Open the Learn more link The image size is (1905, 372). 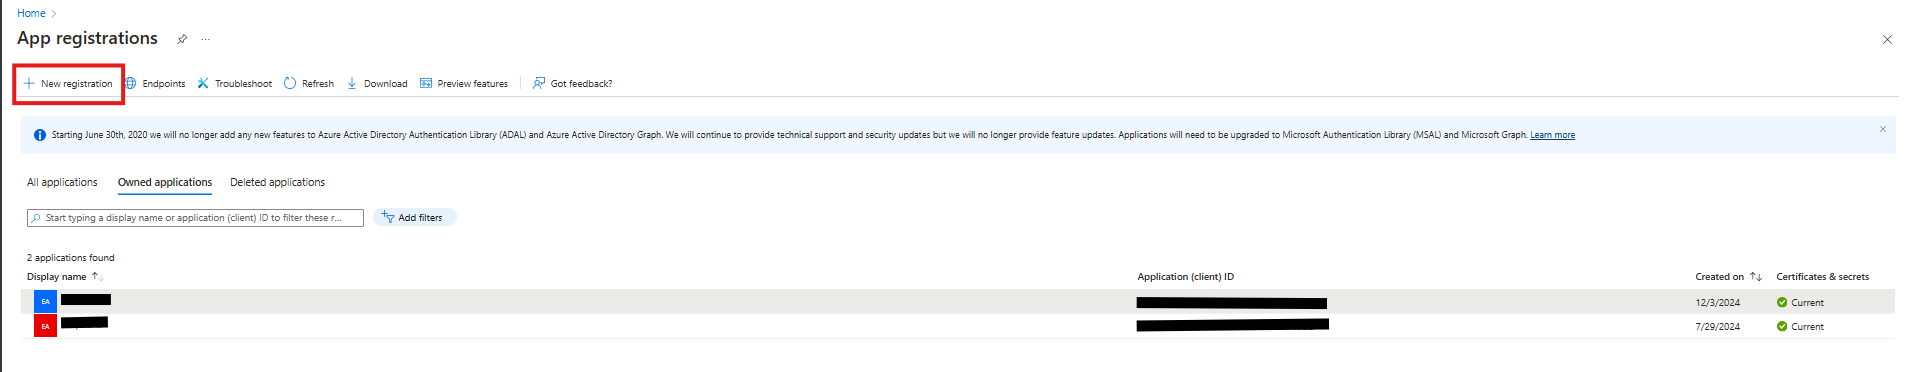coord(1552,135)
